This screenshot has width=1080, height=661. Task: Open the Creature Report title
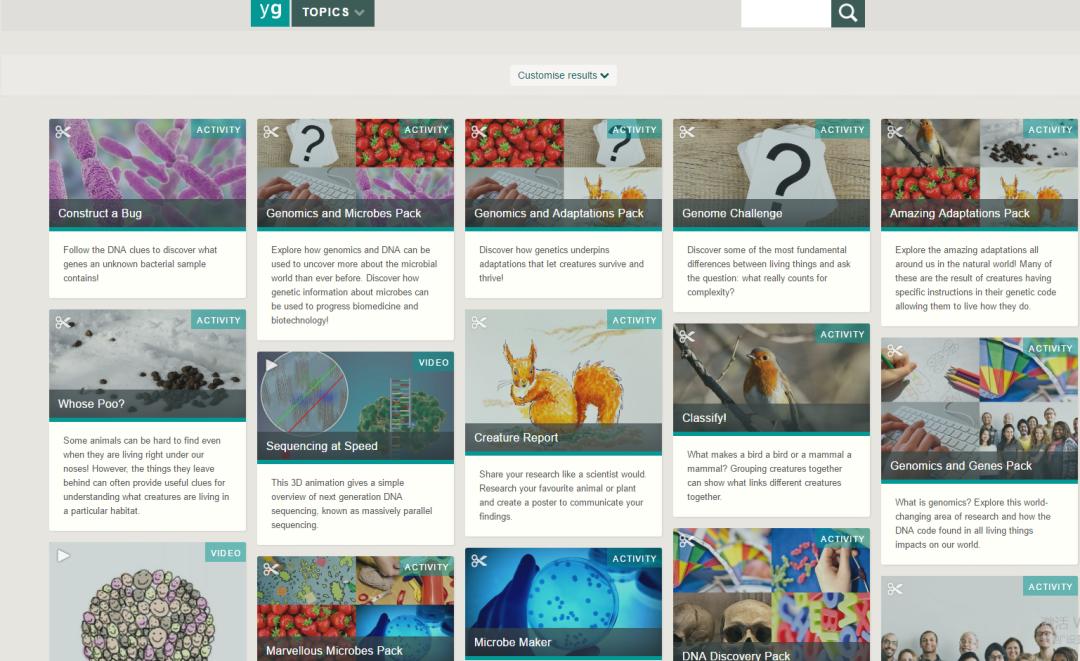516,438
